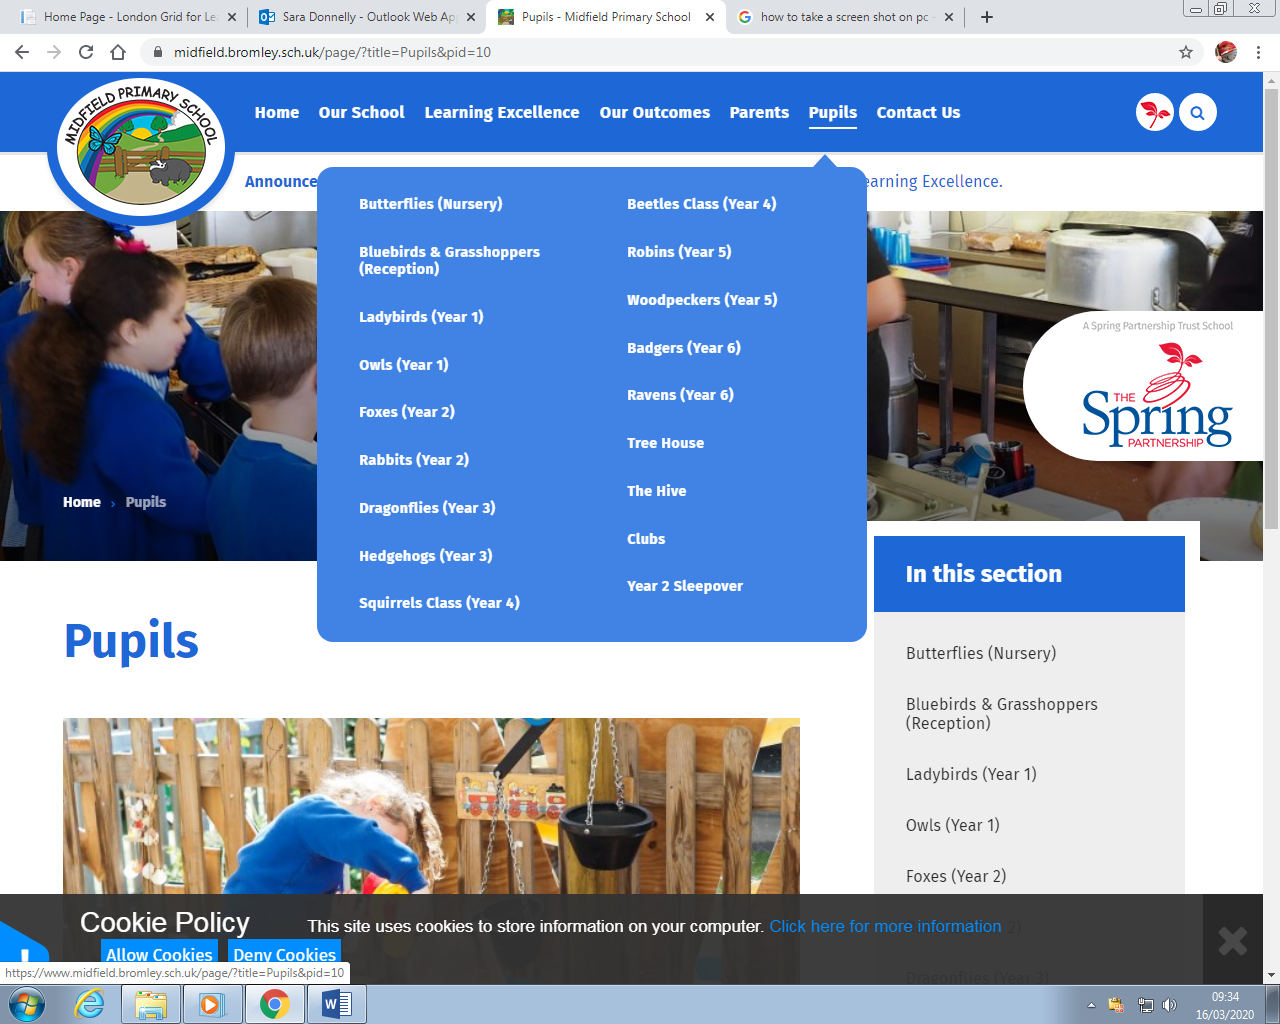The image size is (1280, 1024).
Task: Open Woodpeckers (Year 5) menu entry
Action: 702,300
